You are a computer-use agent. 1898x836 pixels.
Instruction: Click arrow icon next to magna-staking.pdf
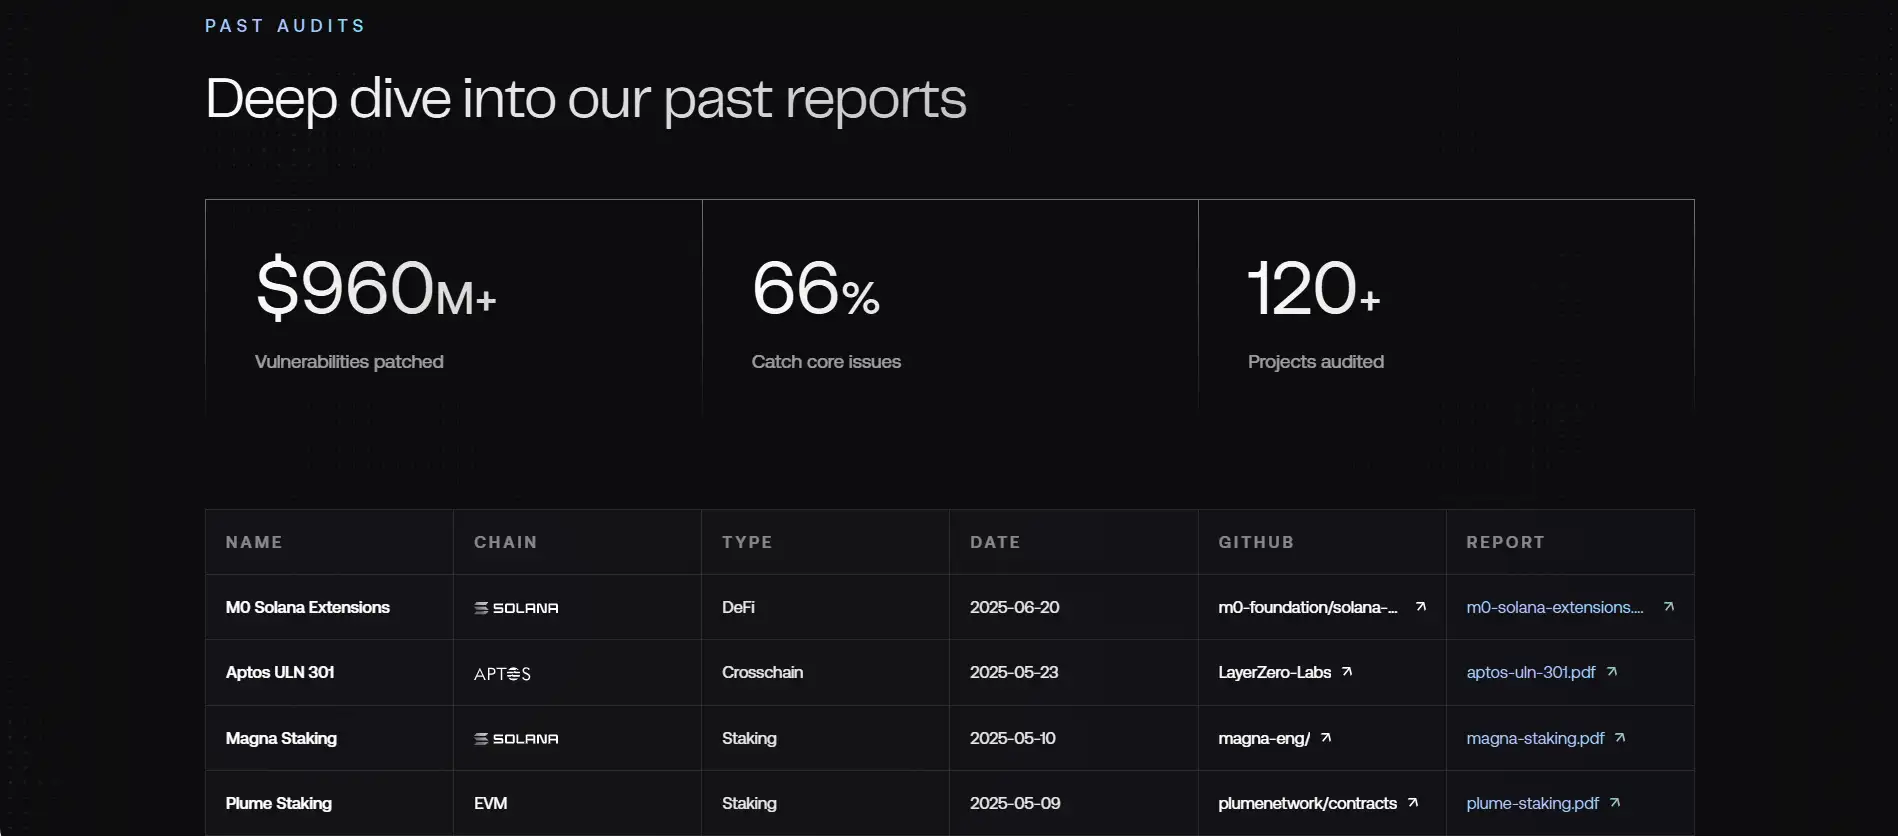[x=1620, y=738]
